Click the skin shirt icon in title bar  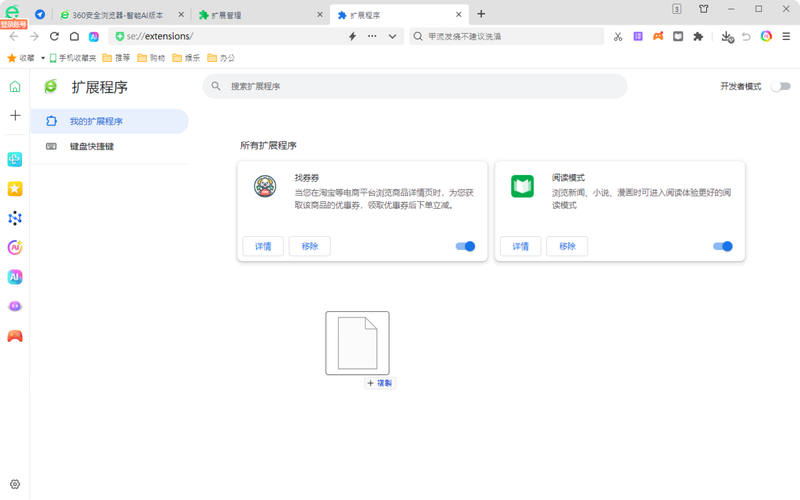[x=704, y=9]
